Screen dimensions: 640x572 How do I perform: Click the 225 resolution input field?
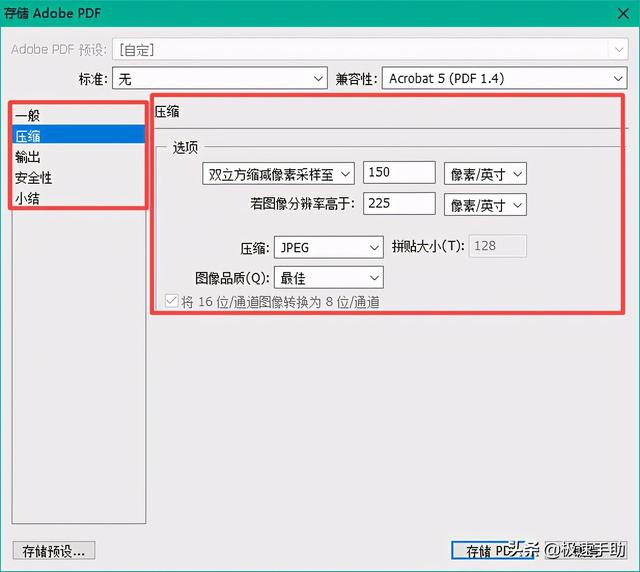399,203
